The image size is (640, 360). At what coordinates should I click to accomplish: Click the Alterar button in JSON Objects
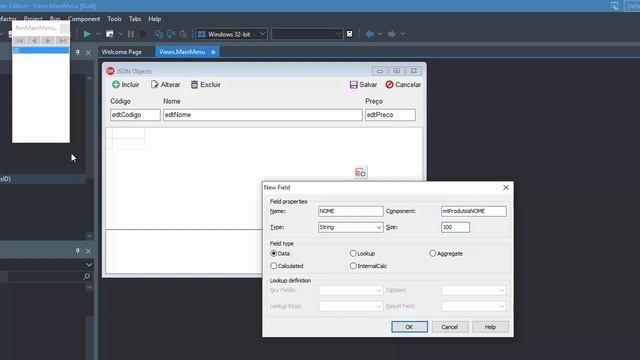pyautogui.click(x=165, y=84)
